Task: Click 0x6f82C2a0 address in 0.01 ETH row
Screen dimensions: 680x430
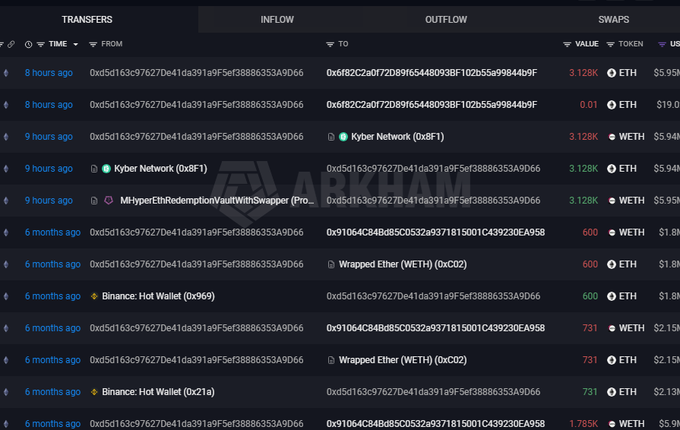Action: (x=432, y=104)
